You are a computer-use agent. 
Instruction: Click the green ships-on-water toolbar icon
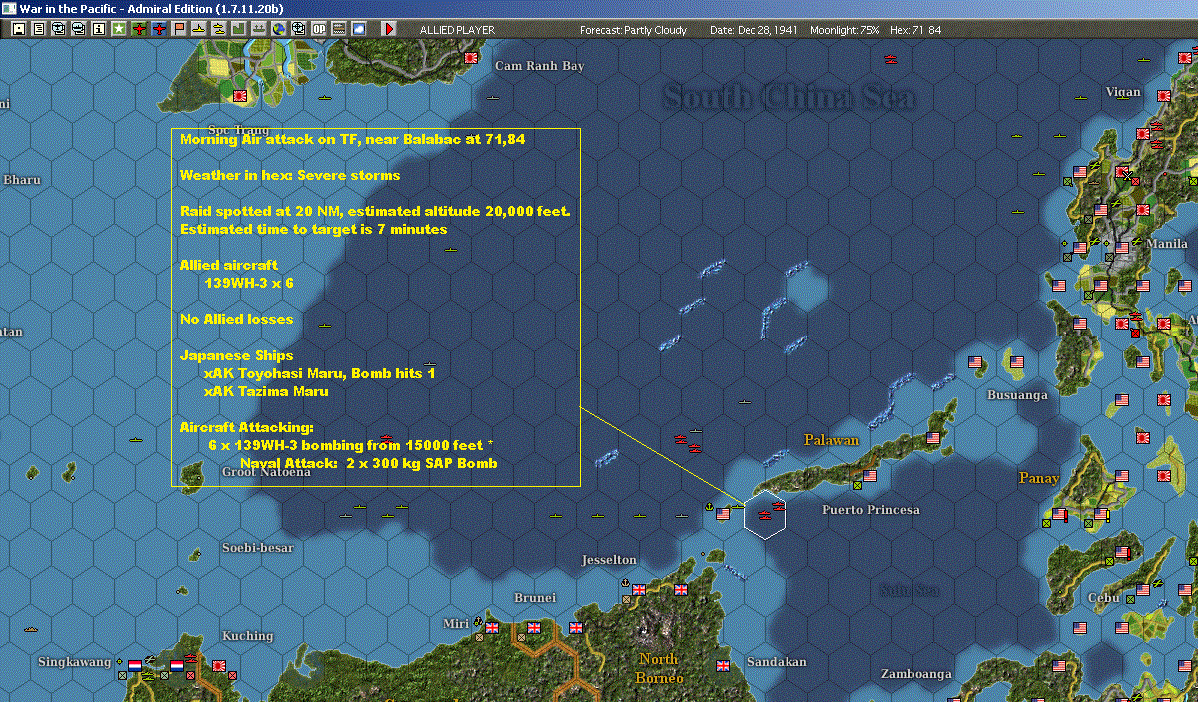pos(258,29)
